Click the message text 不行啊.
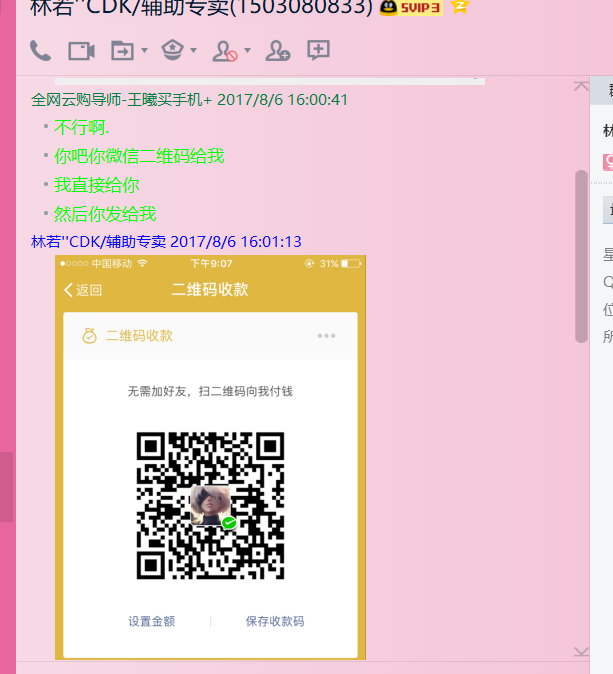 [x=82, y=127]
